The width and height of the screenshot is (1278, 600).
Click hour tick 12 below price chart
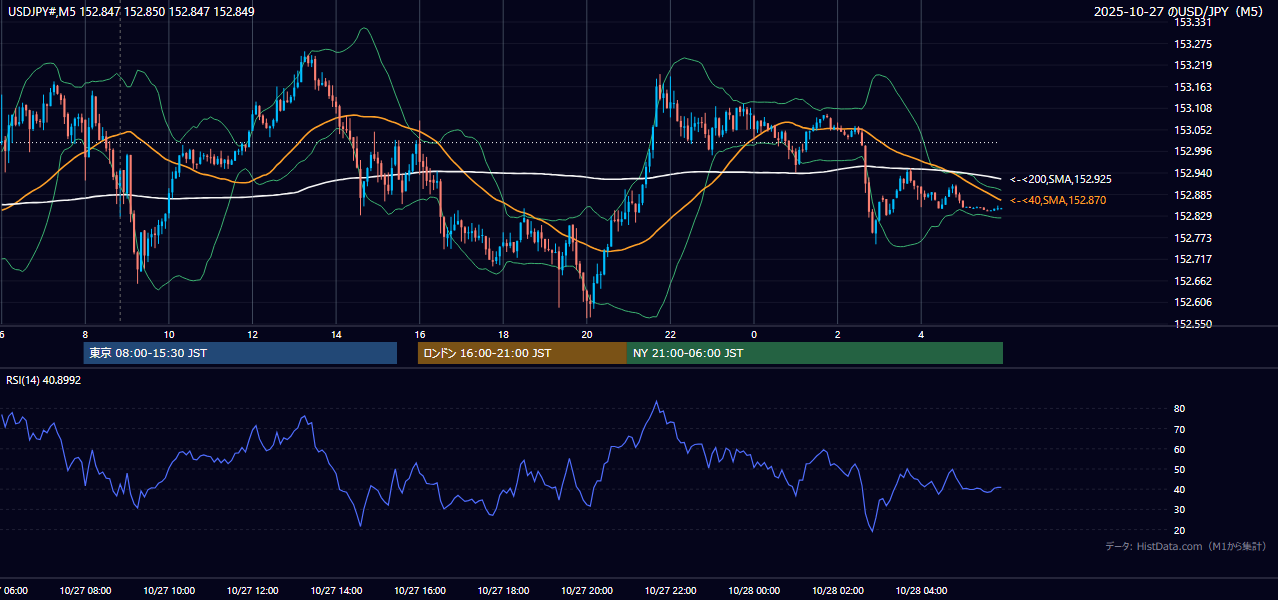click(x=252, y=334)
